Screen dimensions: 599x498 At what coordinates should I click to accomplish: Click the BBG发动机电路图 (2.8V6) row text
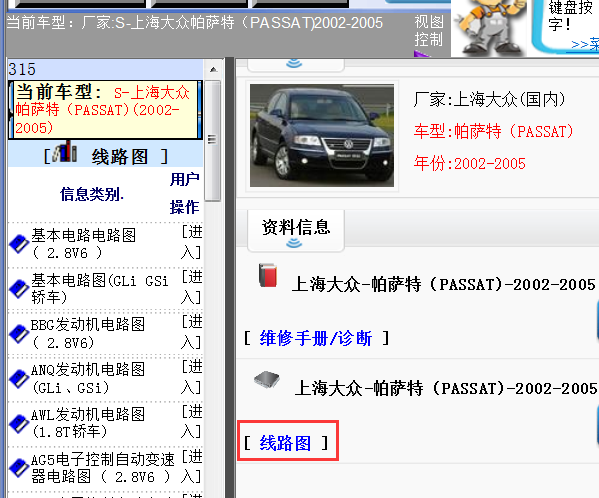point(88,333)
